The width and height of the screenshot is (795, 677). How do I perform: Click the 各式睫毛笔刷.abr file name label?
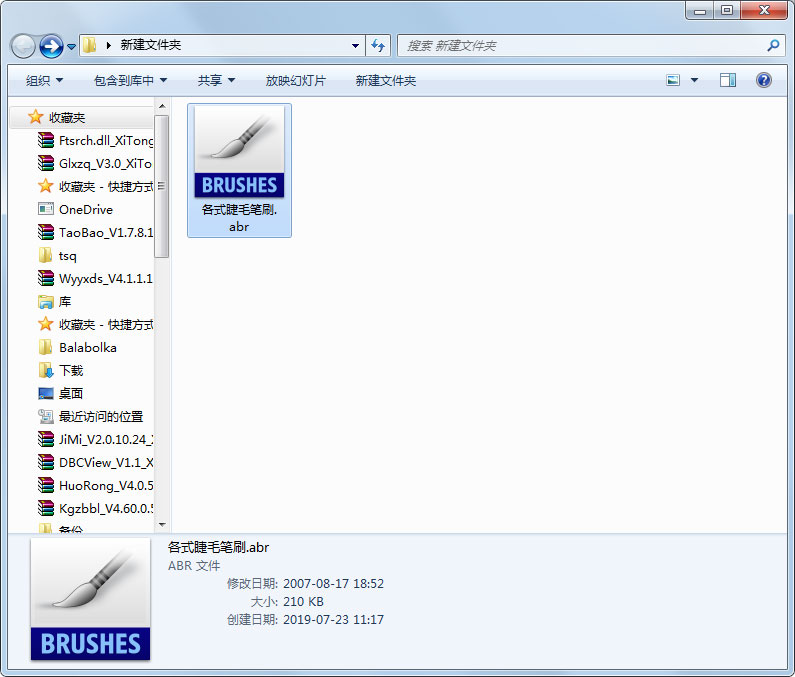point(239,218)
